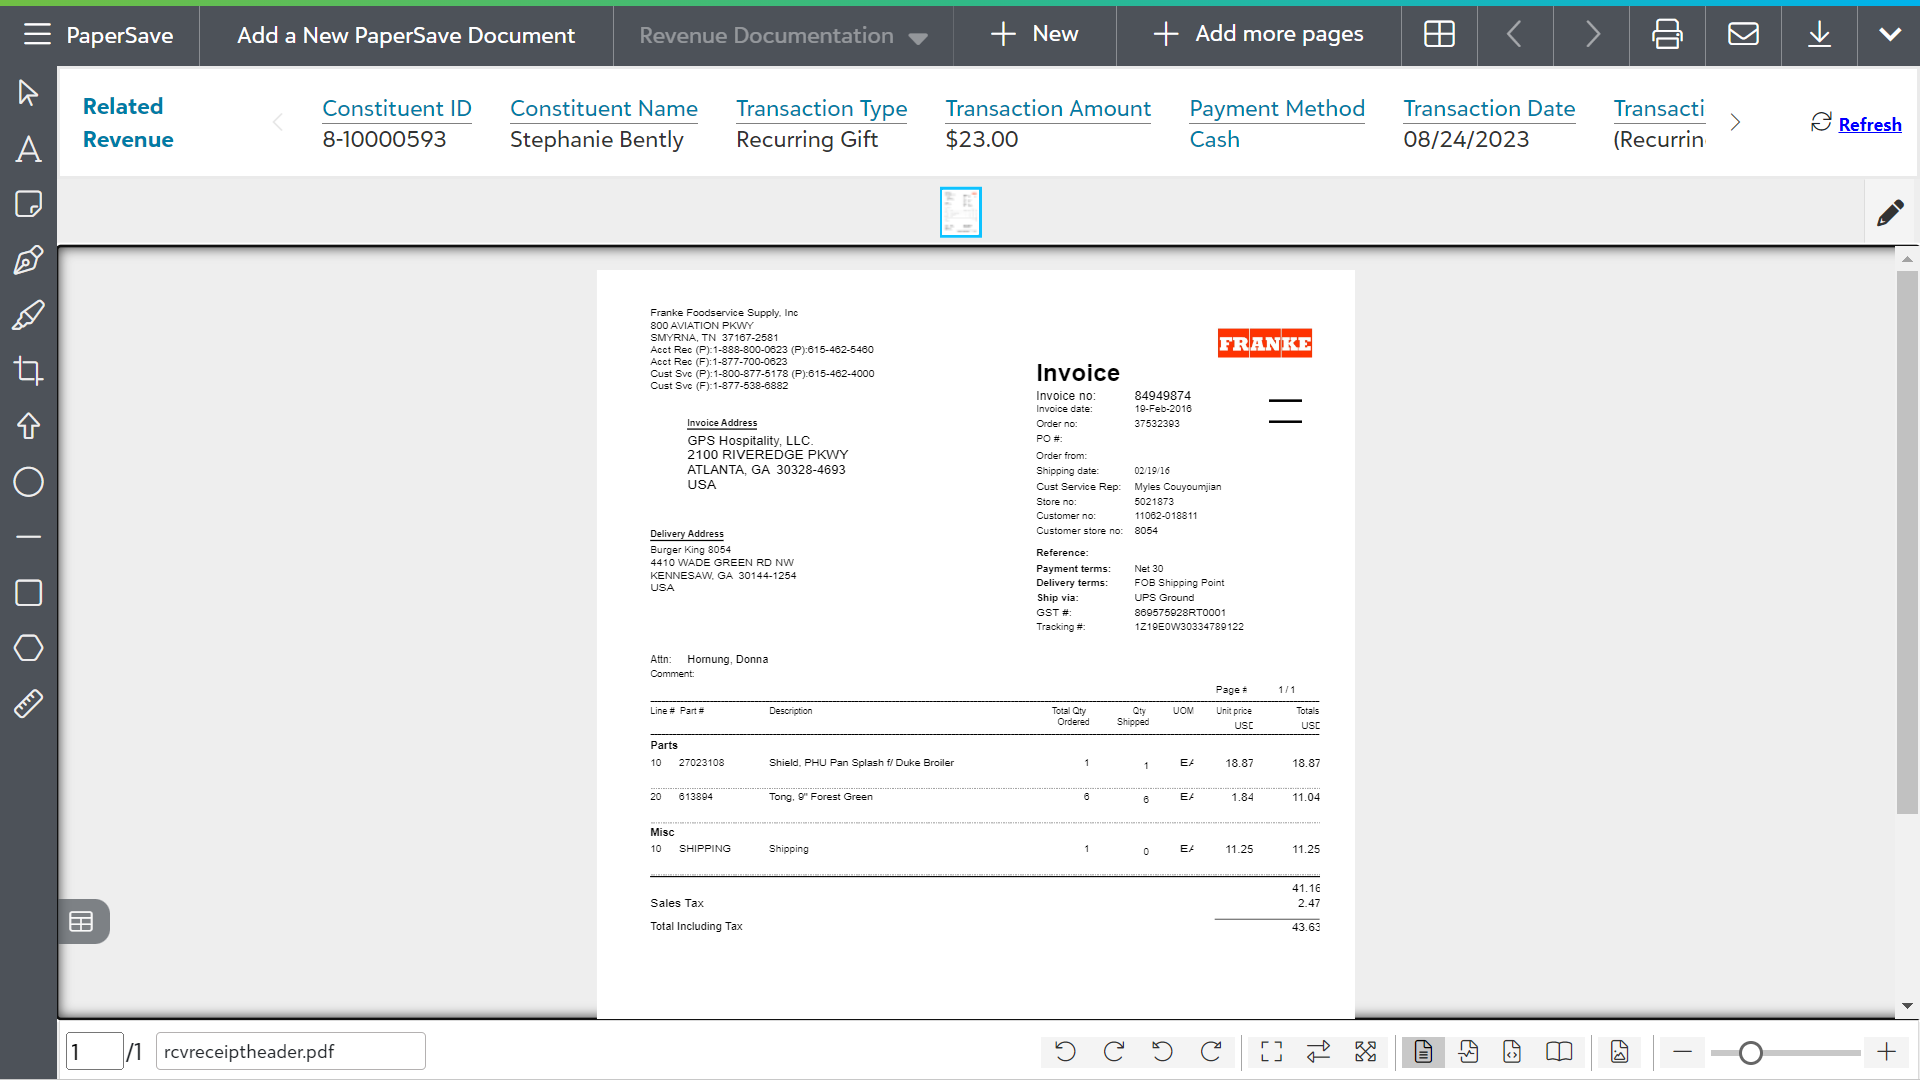Select the square shape tool

tap(28, 593)
